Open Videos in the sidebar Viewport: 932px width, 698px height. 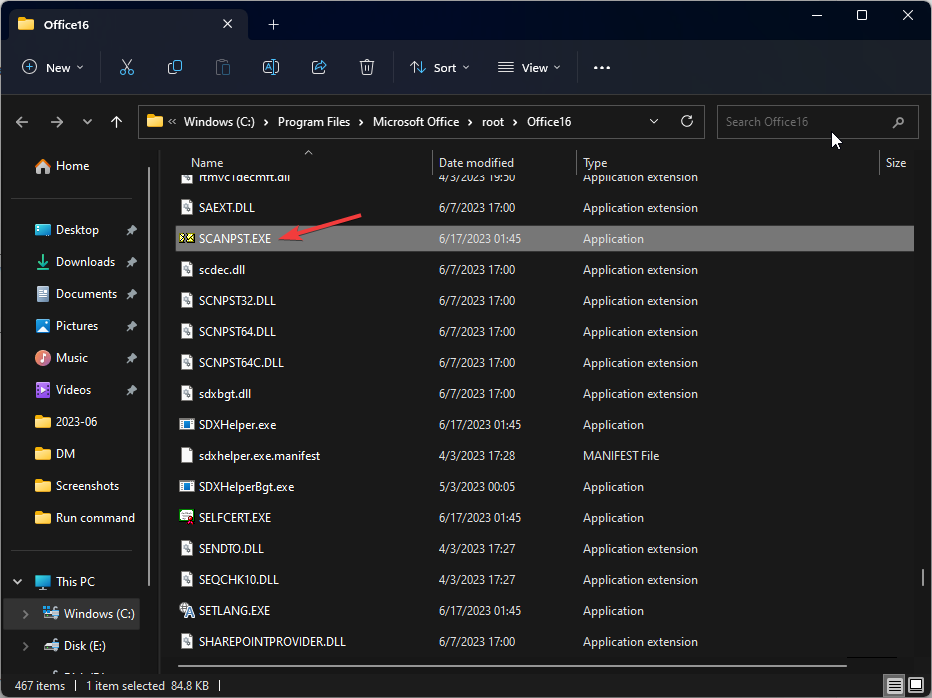73,390
